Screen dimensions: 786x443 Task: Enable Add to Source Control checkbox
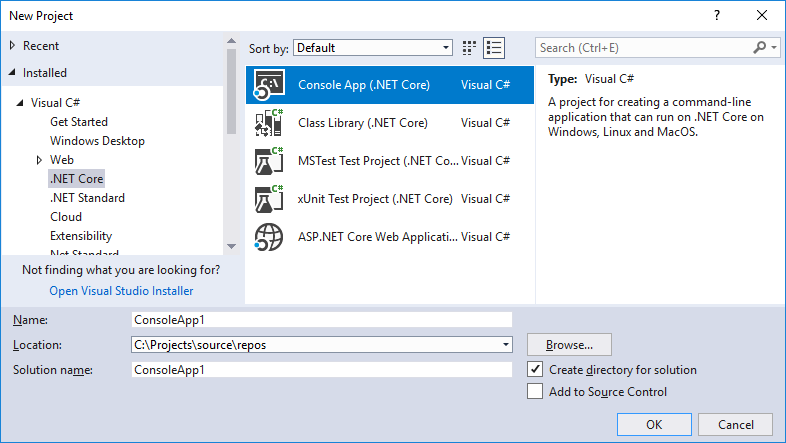click(x=535, y=391)
